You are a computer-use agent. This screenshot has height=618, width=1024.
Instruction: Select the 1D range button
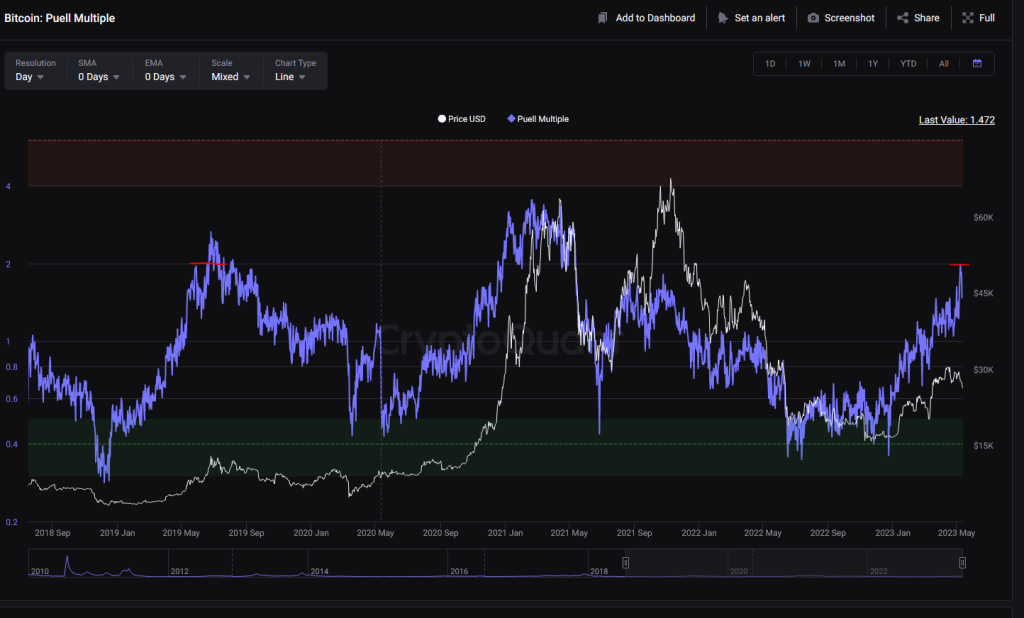click(x=769, y=63)
